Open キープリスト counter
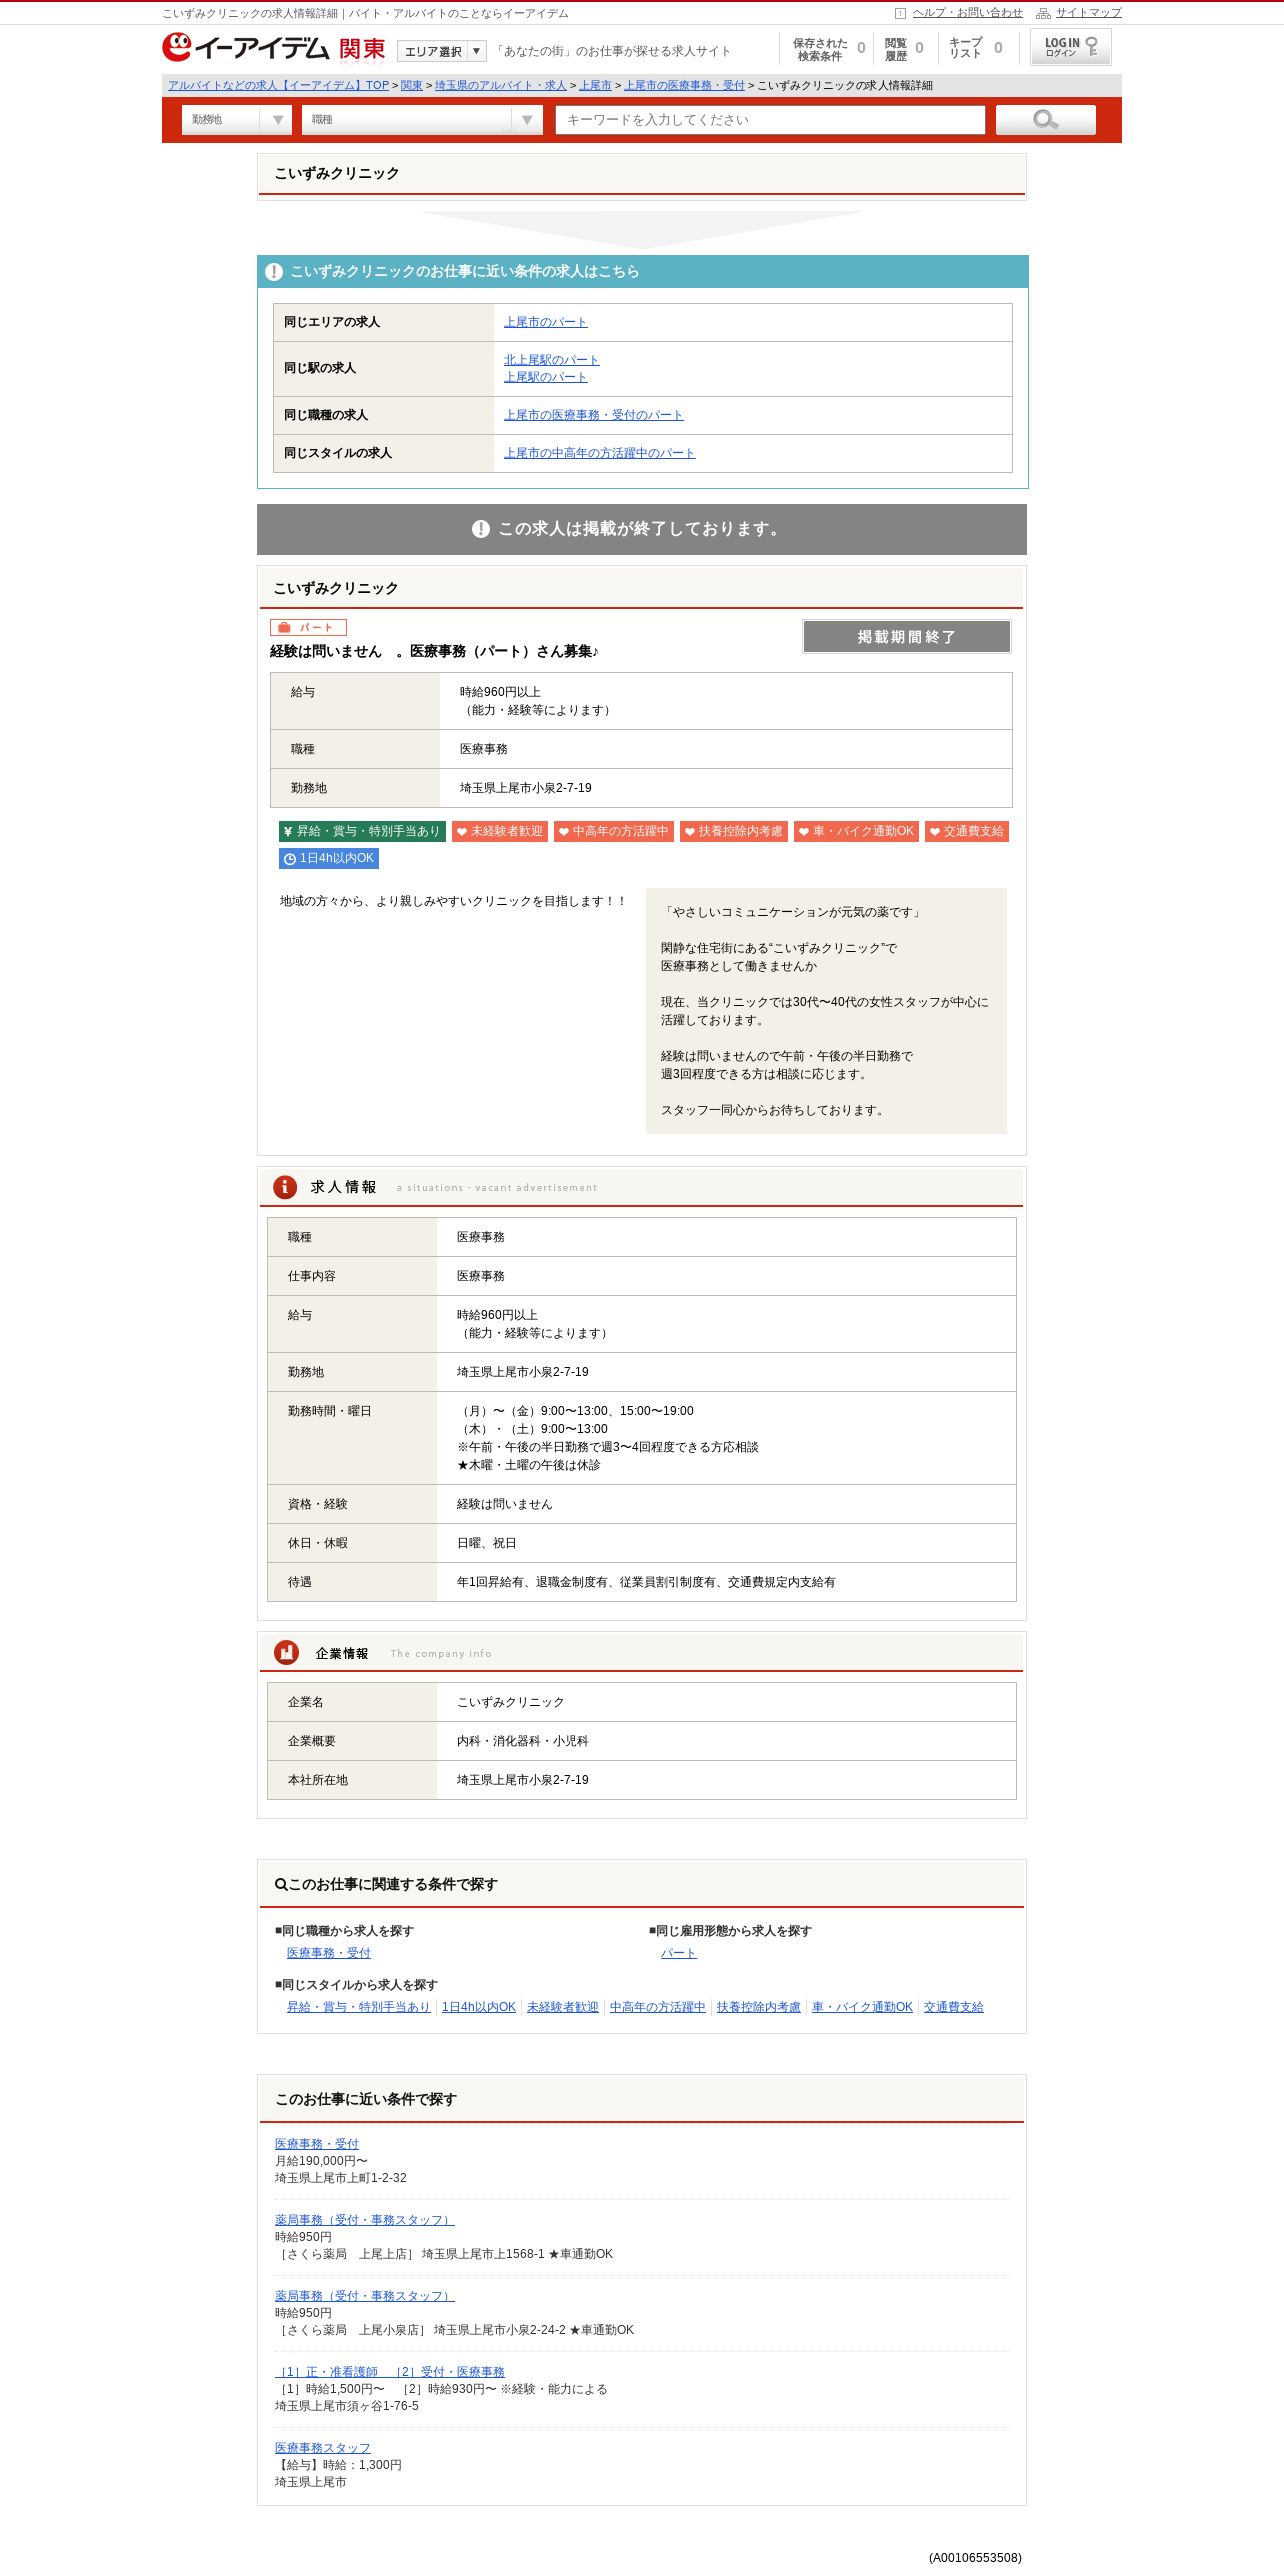 click(x=976, y=49)
